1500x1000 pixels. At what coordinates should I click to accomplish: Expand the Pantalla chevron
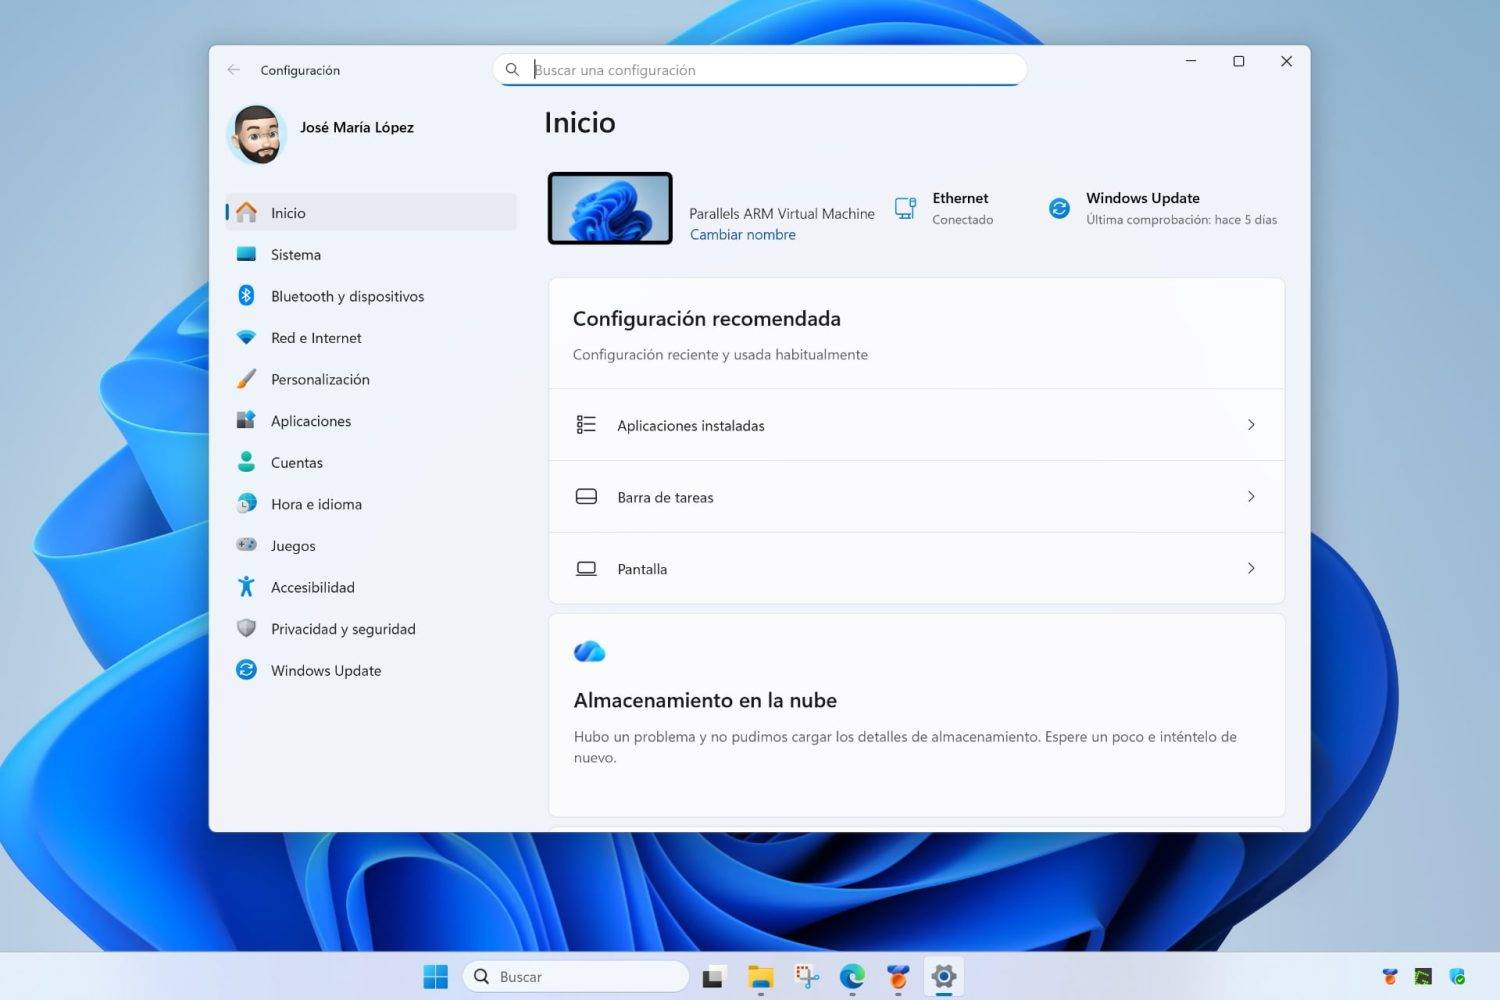point(1251,569)
